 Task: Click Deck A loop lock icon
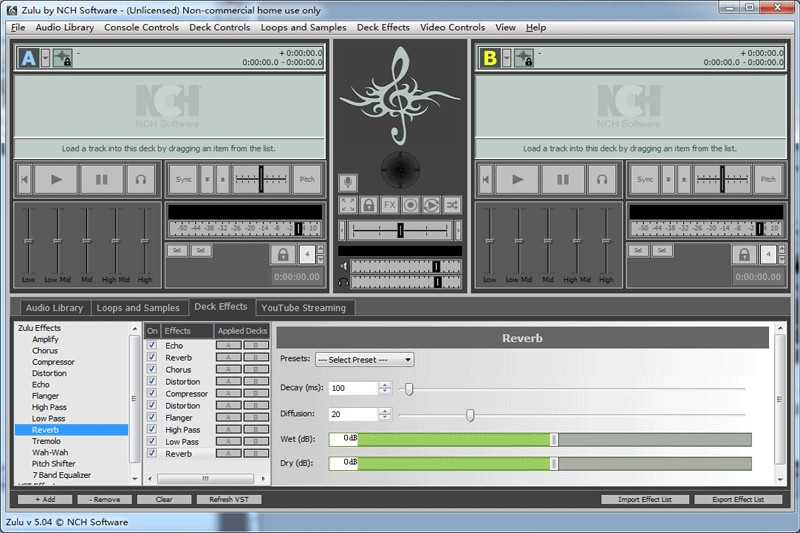(x=283, y=254)
